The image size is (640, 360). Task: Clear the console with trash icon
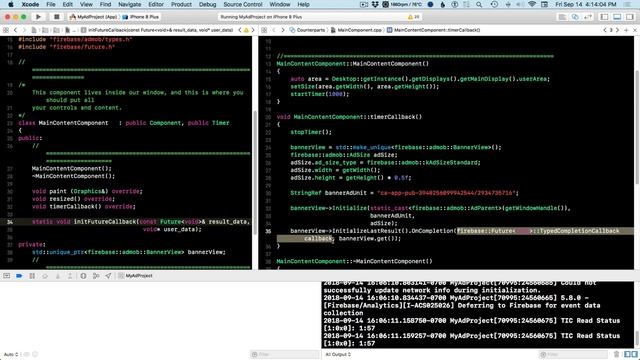coord(616,354)
